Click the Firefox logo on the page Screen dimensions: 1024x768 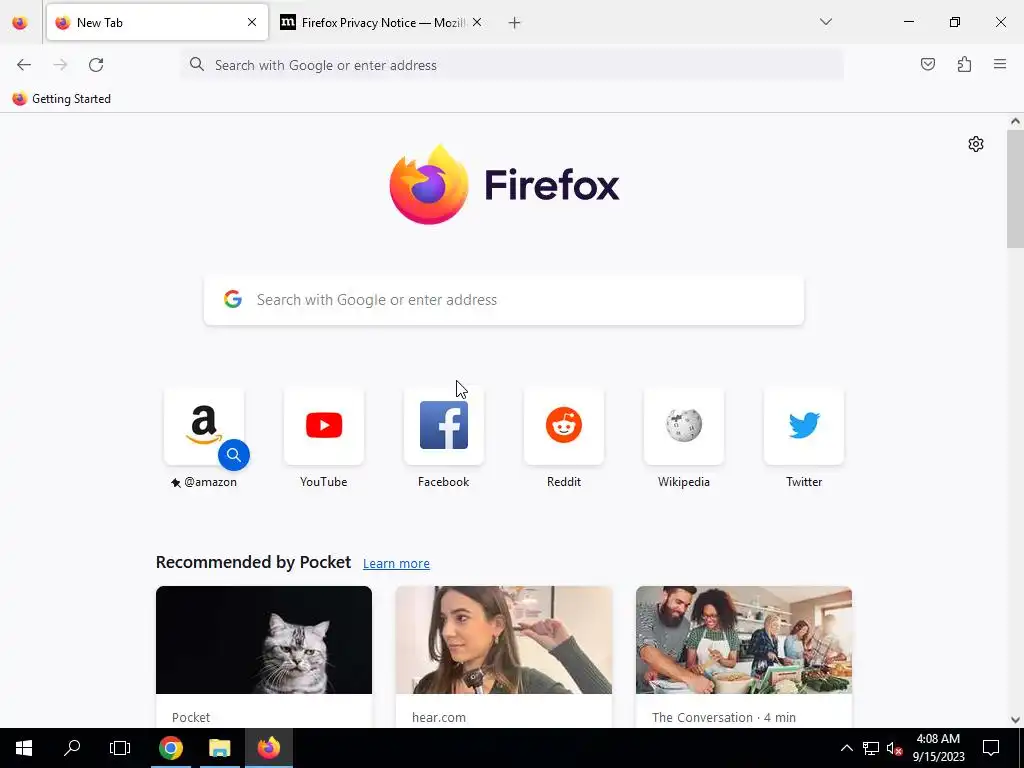[x=504, y=185]
